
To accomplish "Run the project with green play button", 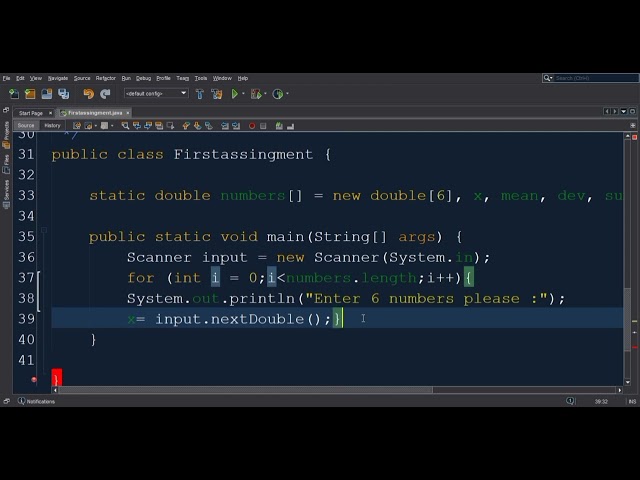I will click(x=235, y=94).
